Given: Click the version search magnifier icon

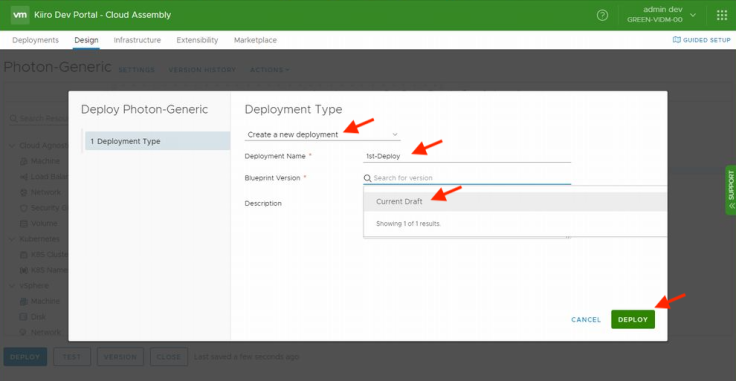Looking at the screenshot, I should click(x=368, y=178).
